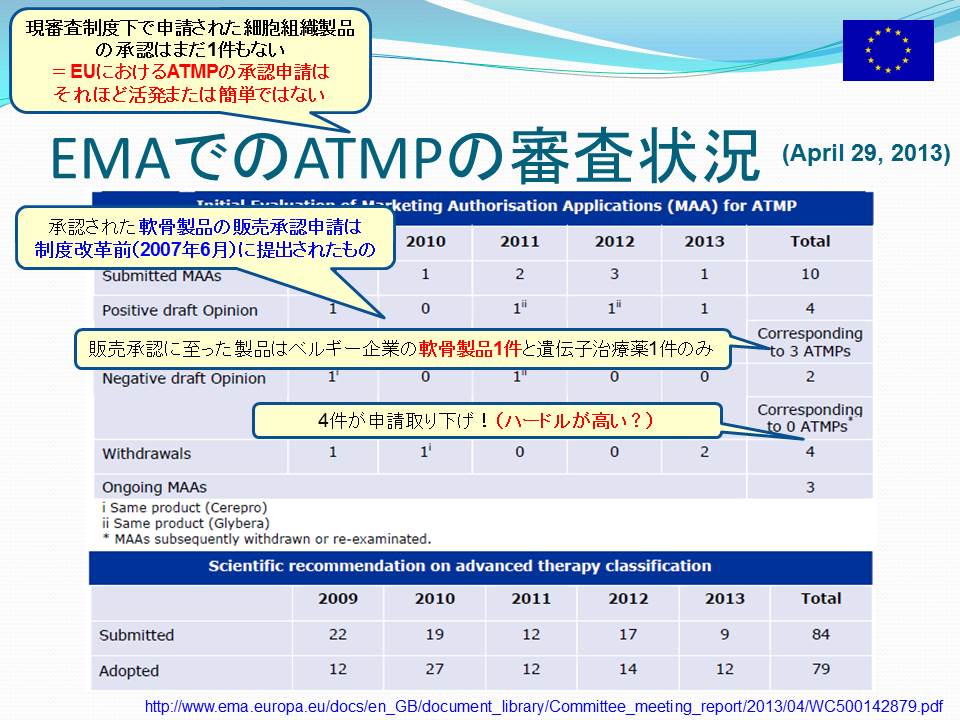Click the Submitted total value 84
The width and height of the screenshot is (960, 720).
click(x=821, y=634)
